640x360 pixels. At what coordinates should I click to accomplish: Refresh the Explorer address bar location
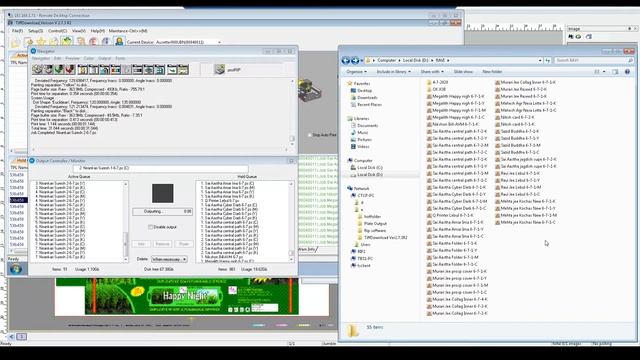(x=547, y=60)
